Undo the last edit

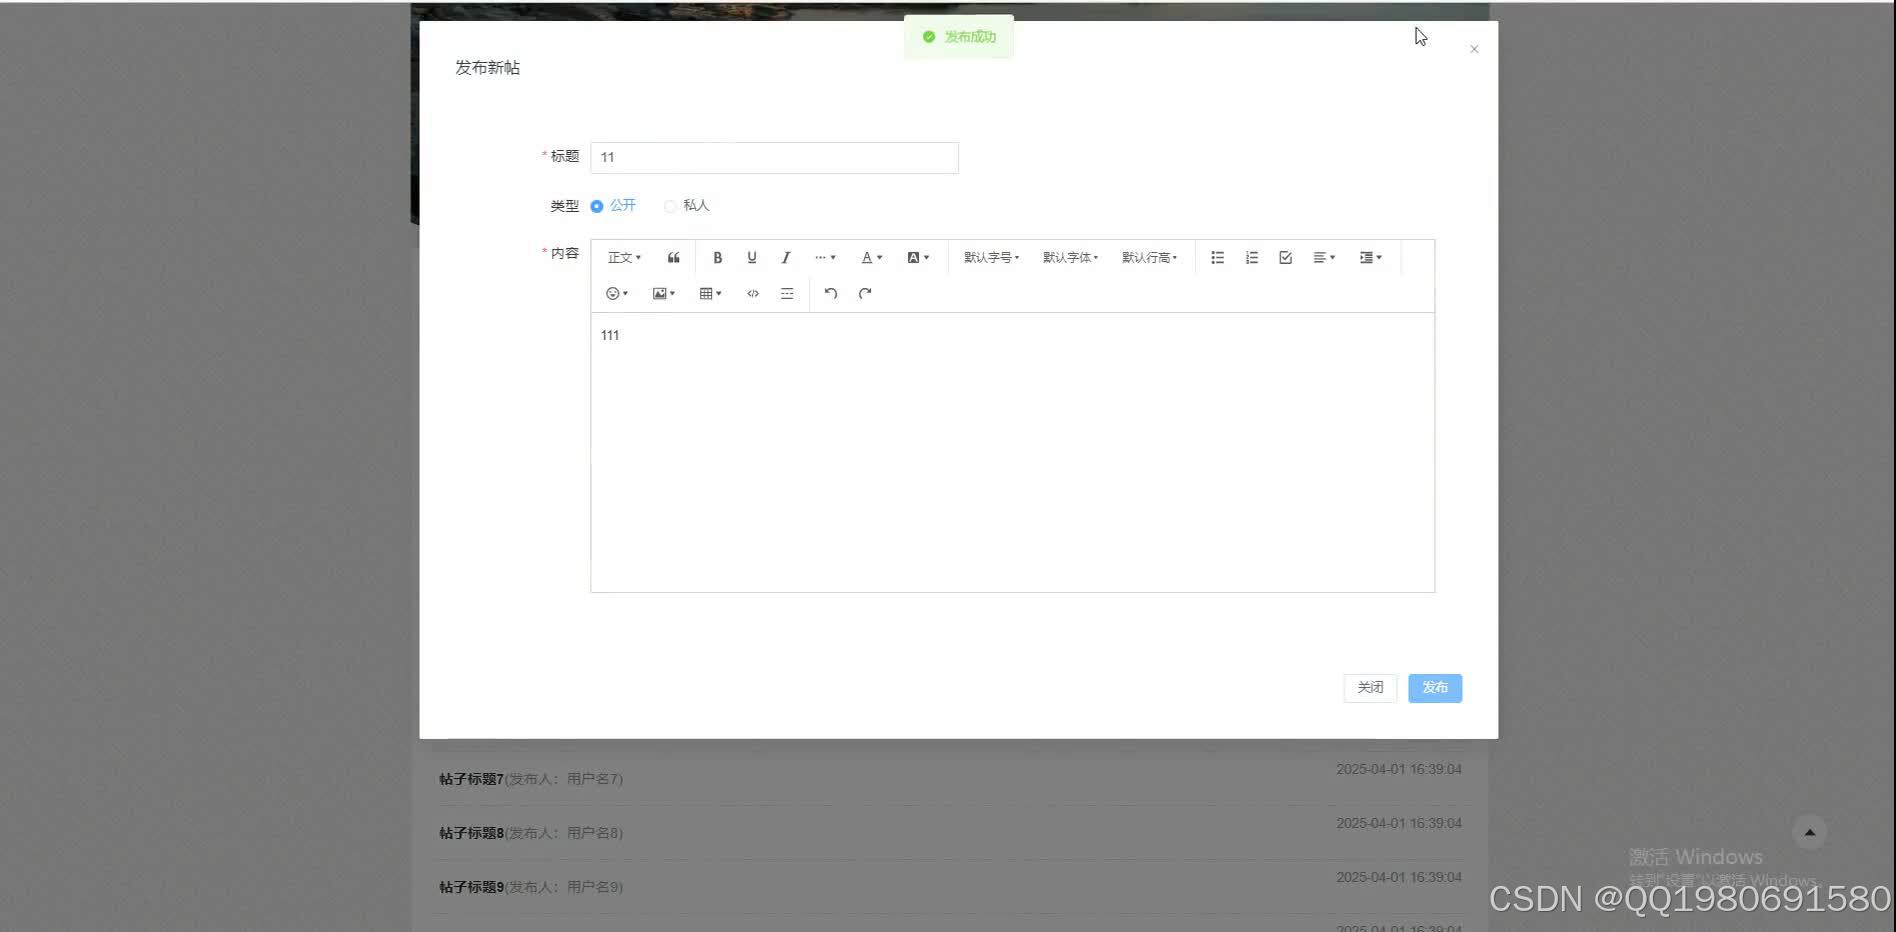(830, 294)
